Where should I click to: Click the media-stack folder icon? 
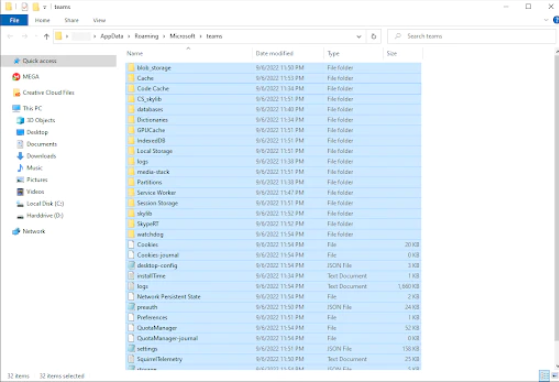(131, 172)
